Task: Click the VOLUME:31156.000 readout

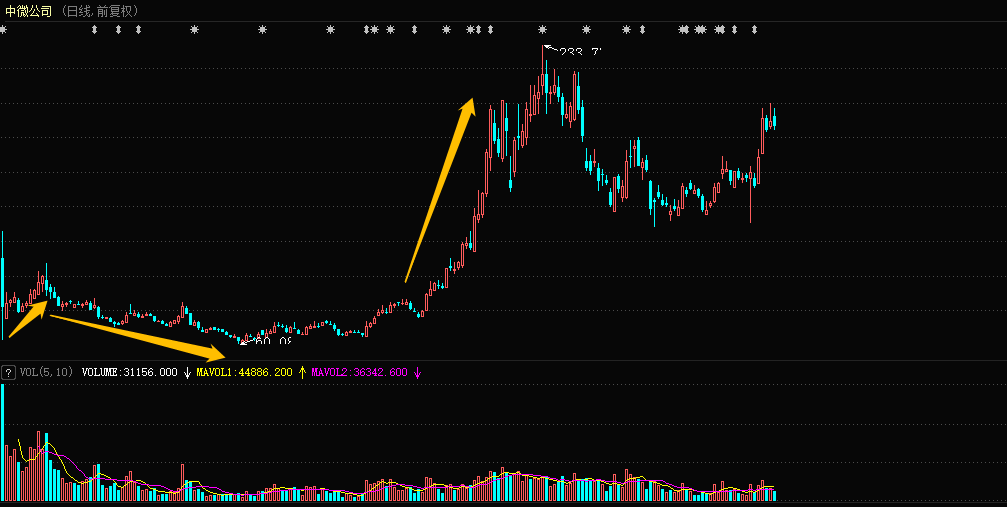Action: tap(129, 372)
